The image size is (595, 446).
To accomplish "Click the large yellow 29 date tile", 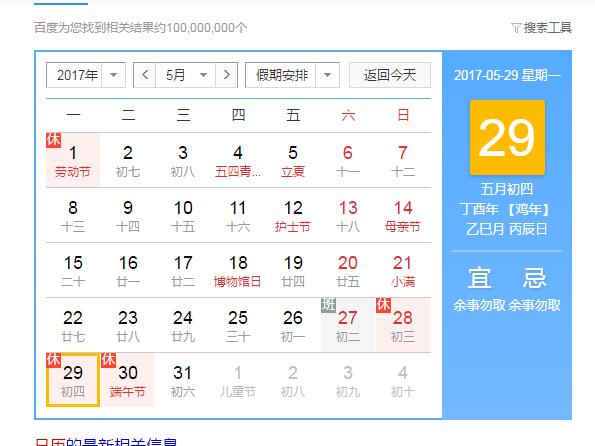I will 507,137.
